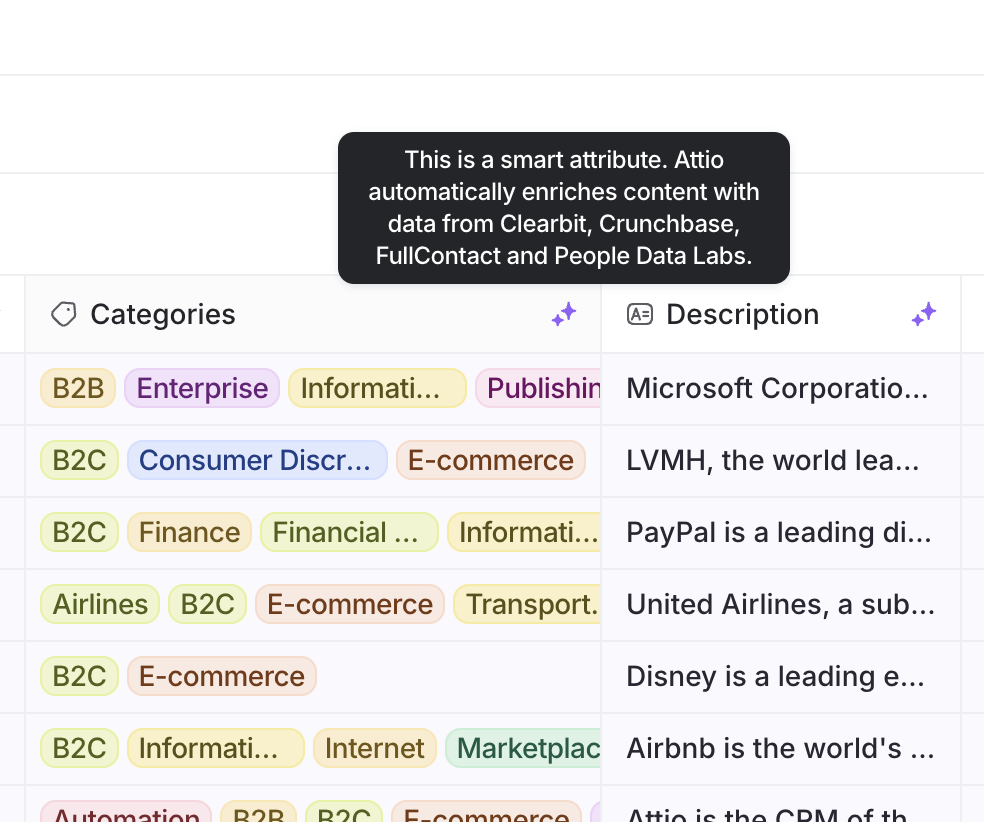Screen dimensions: 984x822
Task: Click the Internet category tag
Action: click(374, 748)
